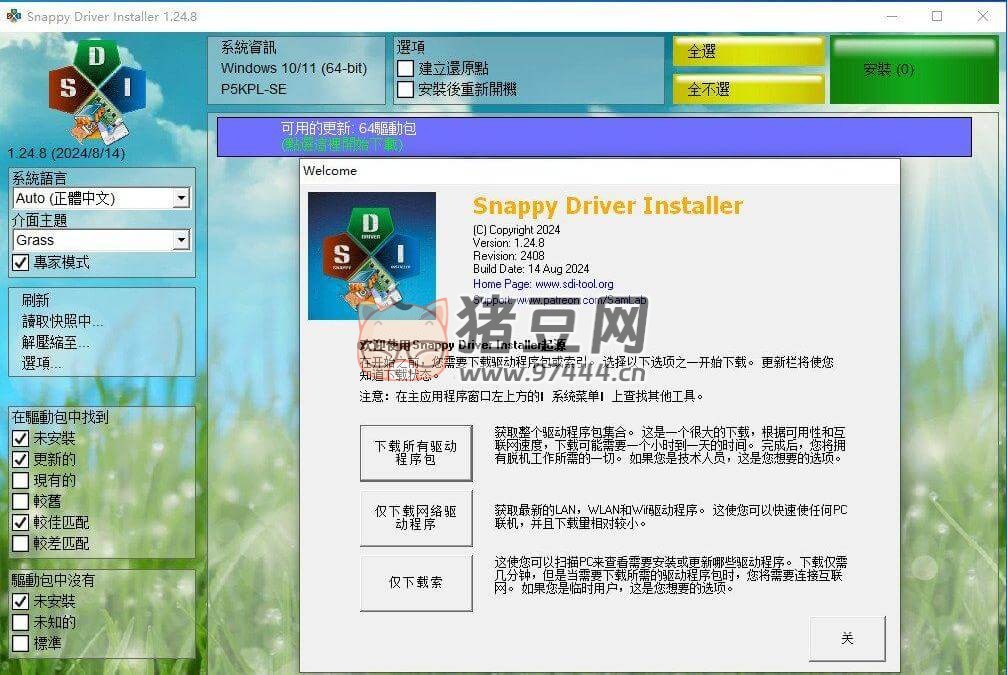Enable the 建立還原點 checkbox
The image size is (1007, 675).
(406, 68)
